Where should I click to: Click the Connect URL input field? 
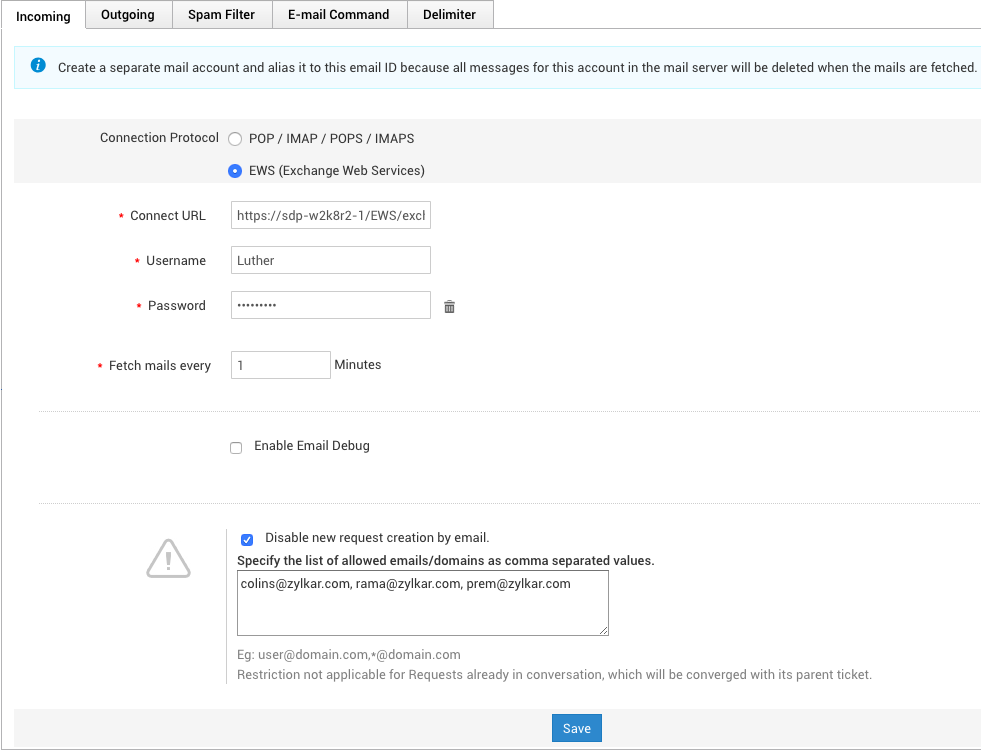click(330, 216)
